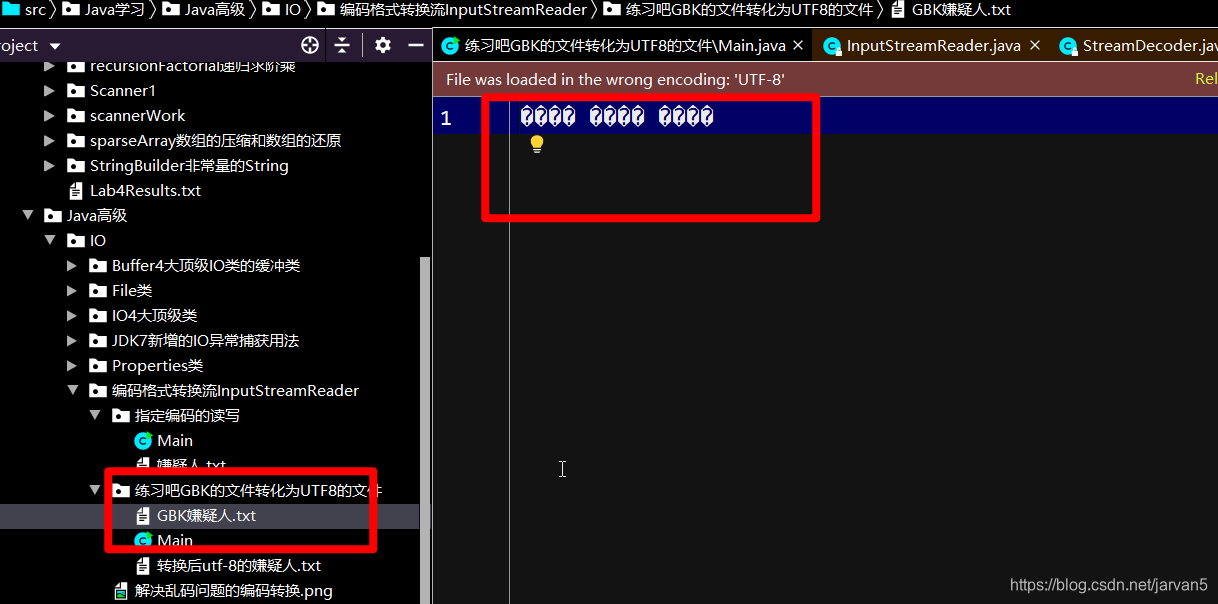
Task: Click the locate/scroll-from-source target icon
Action: tap(310, 45)
